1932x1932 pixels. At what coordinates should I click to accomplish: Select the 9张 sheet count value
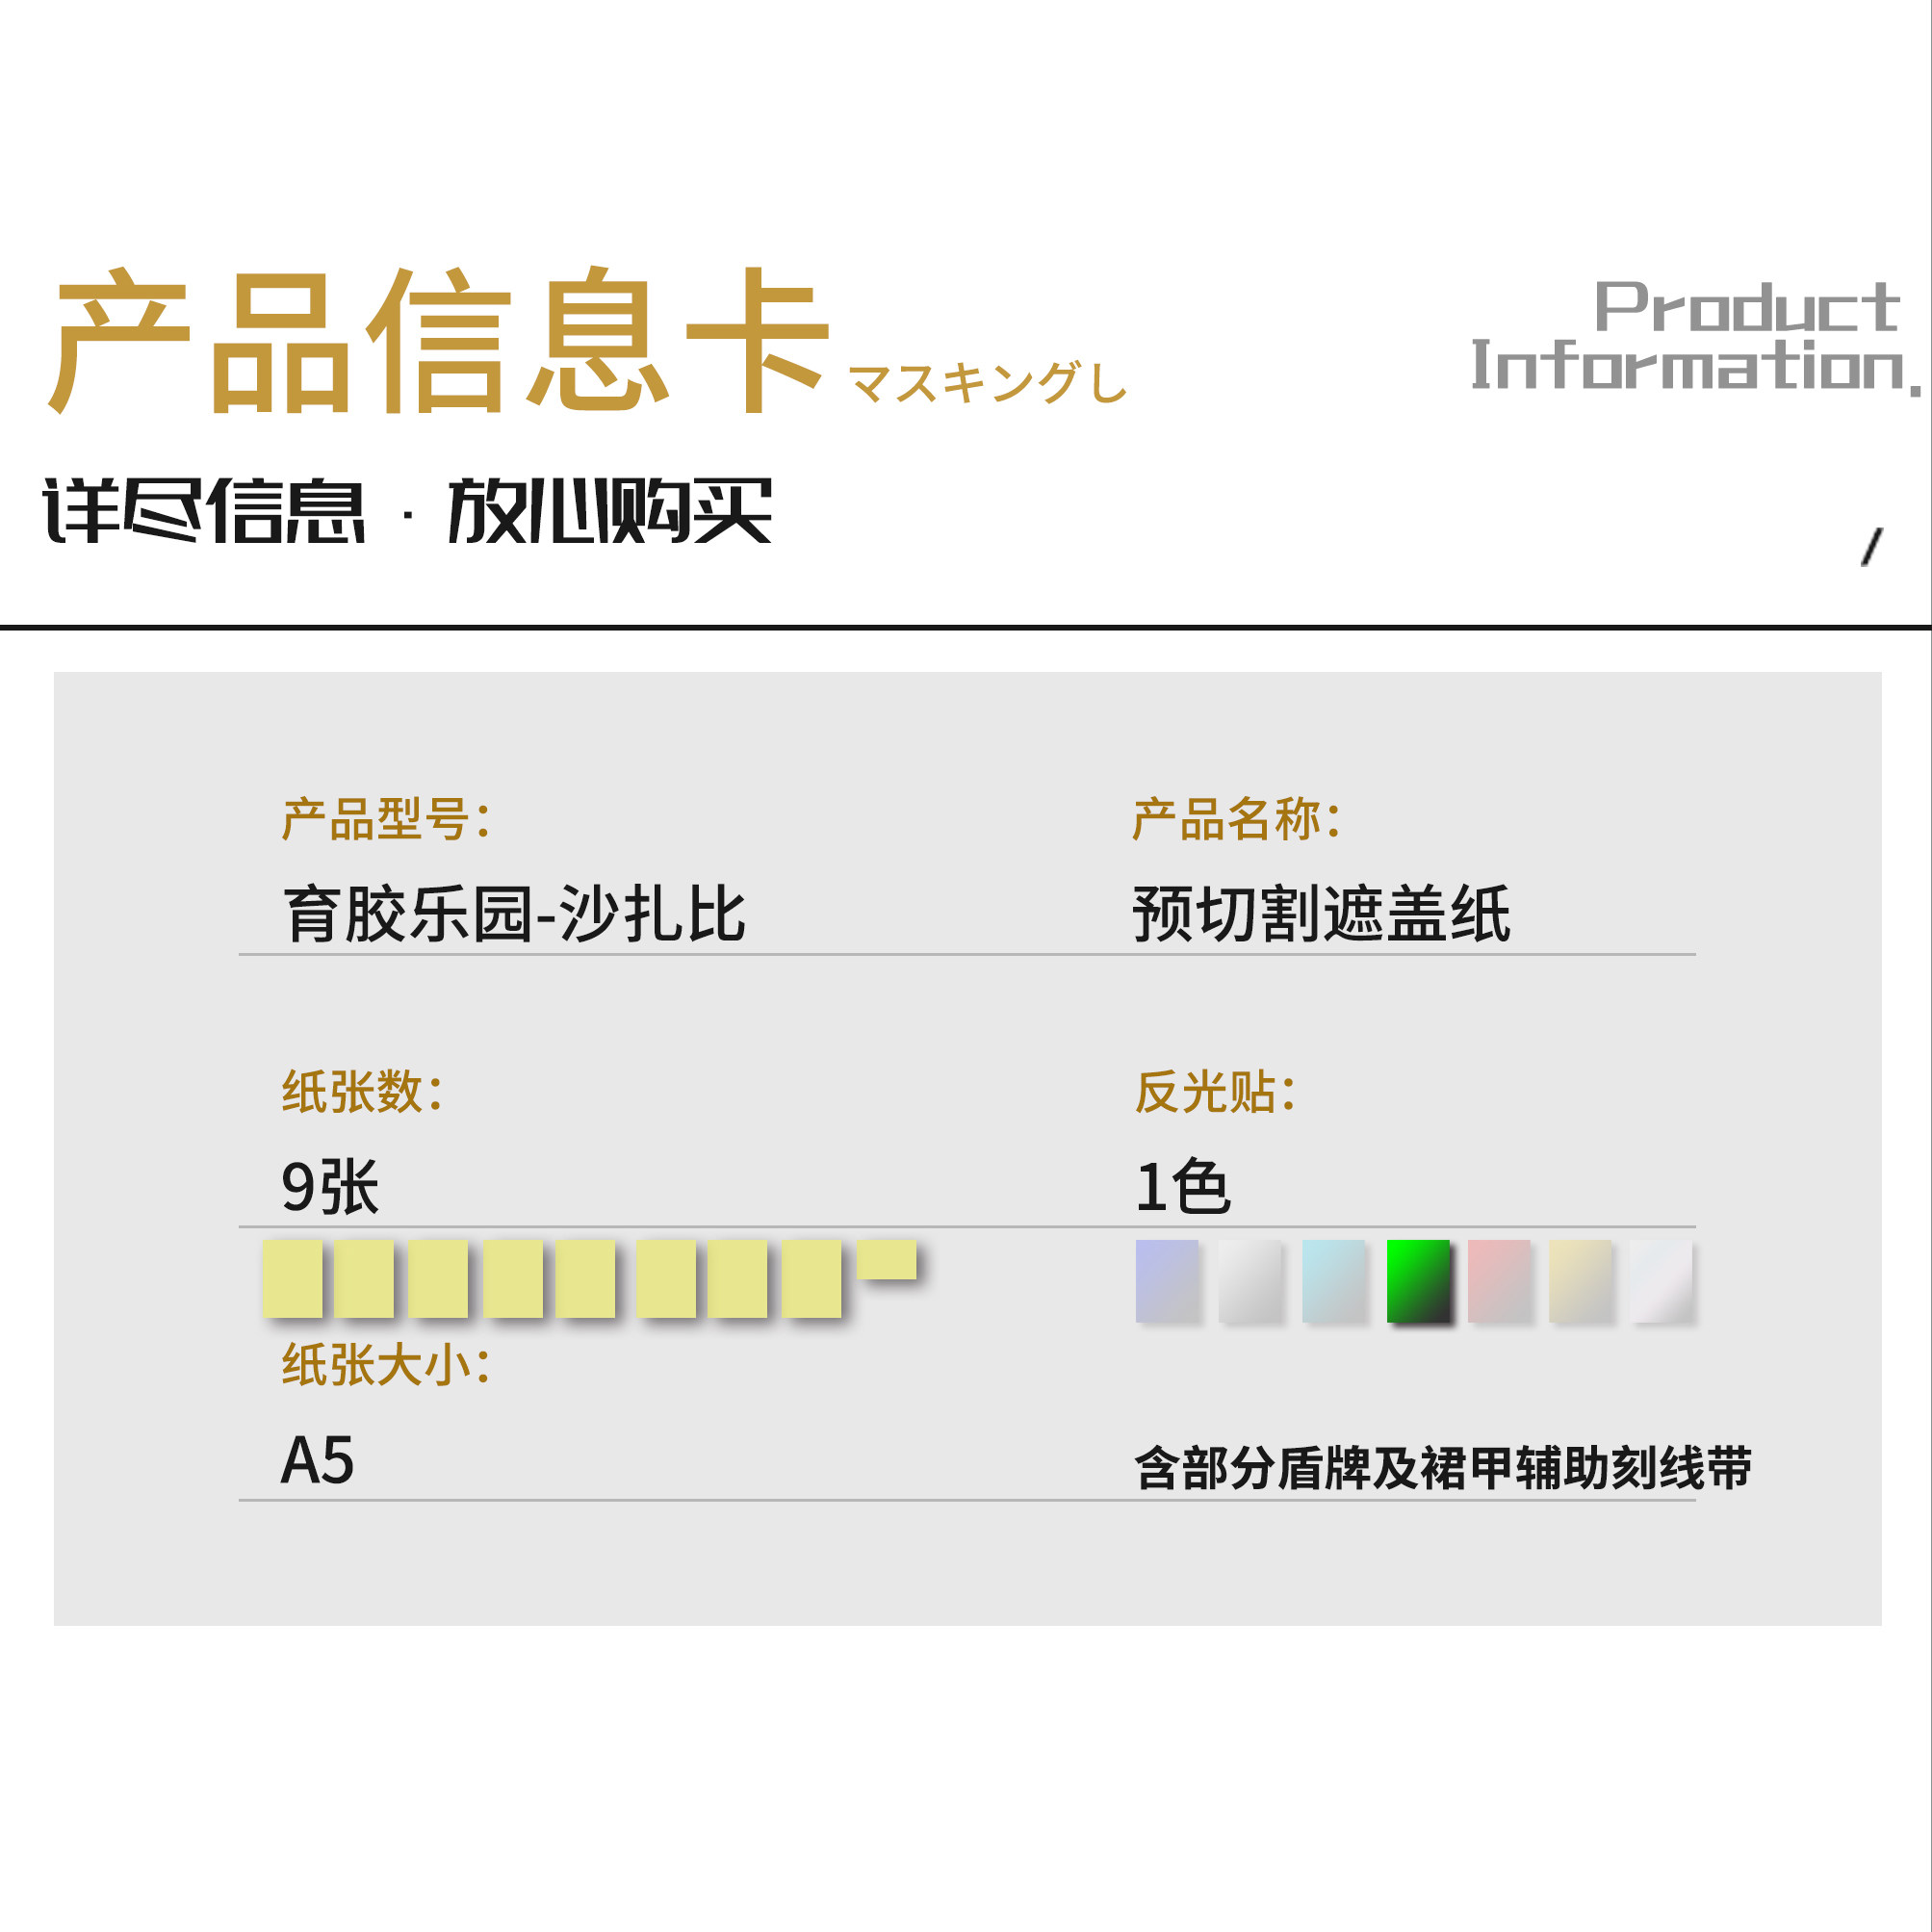pos(330,1187)
